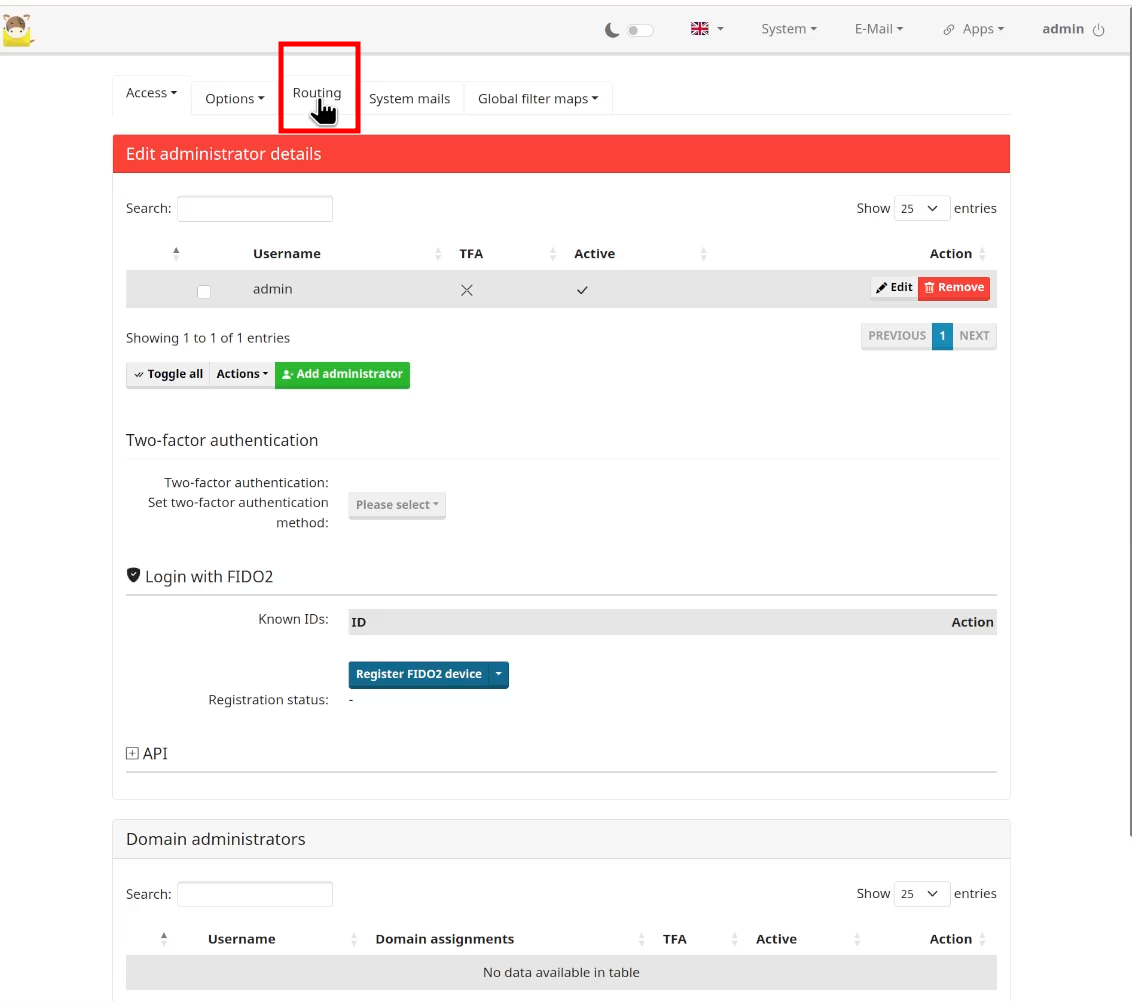Click the TFA cross icon for admin
The height and width of the screenshot is (1001, 1132).
coord(467,290)
